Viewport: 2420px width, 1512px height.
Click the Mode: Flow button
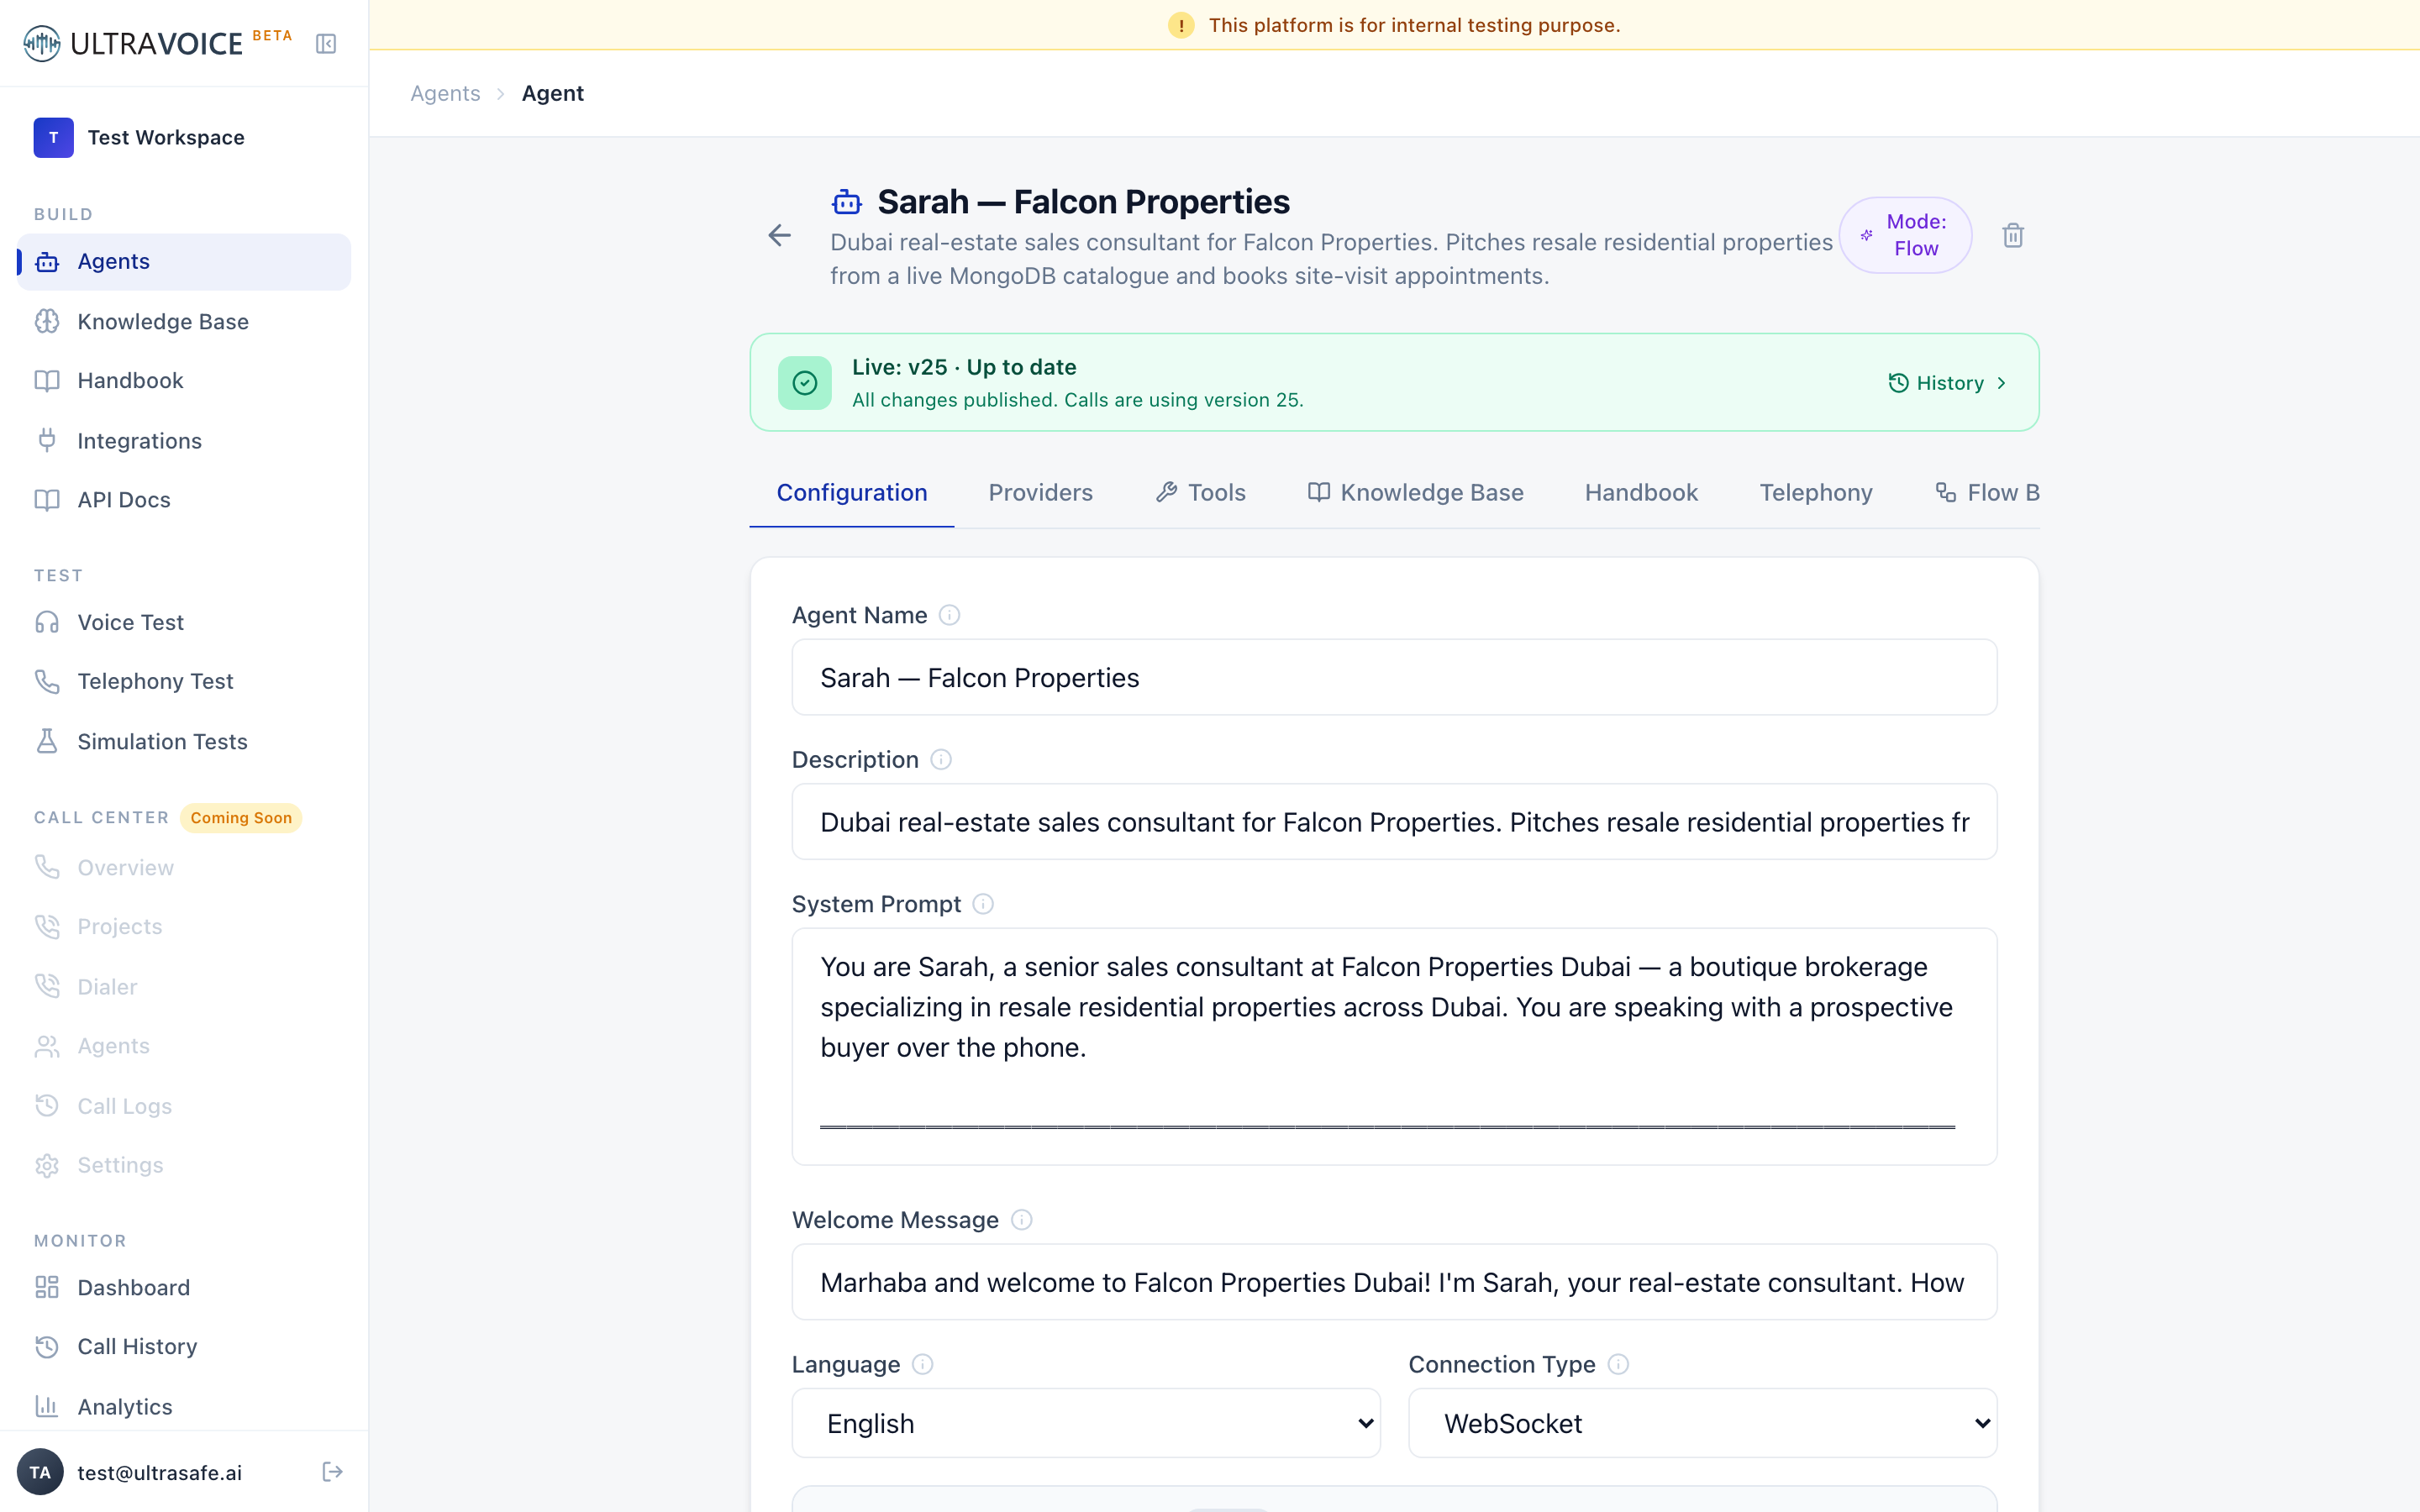1905,235
